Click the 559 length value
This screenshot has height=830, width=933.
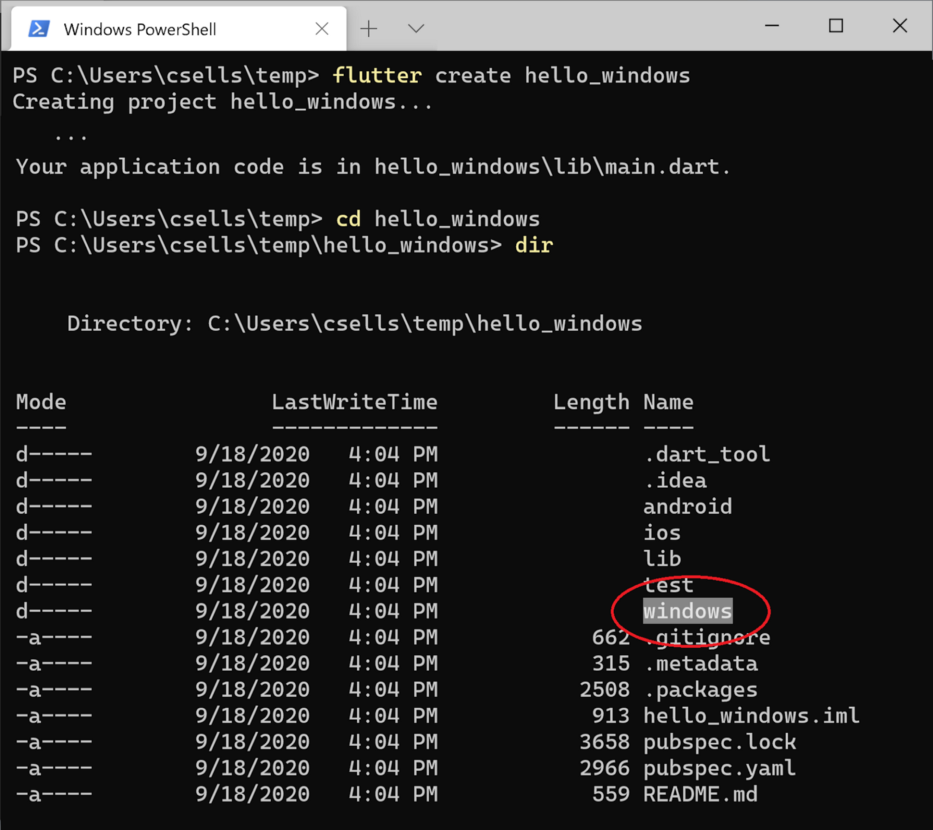[611, 794]
